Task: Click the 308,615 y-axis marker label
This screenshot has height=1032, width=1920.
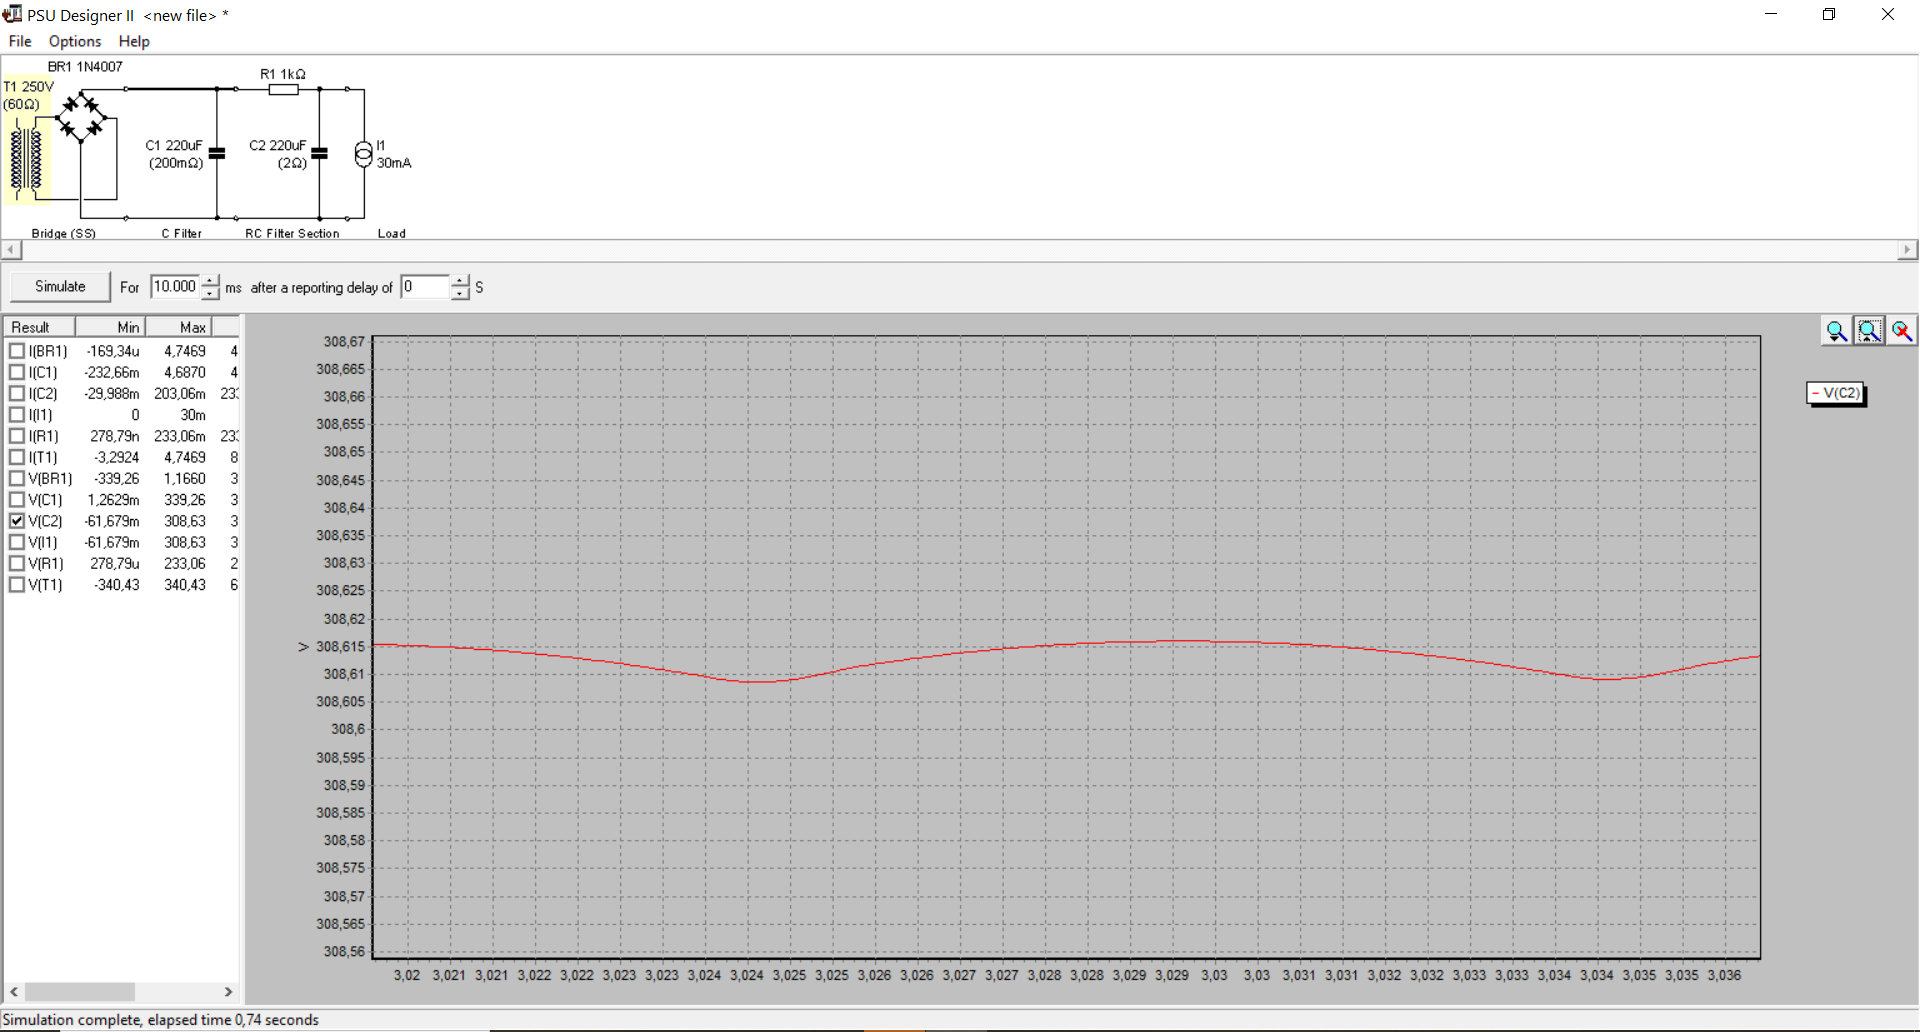Action: pos(341,647)
